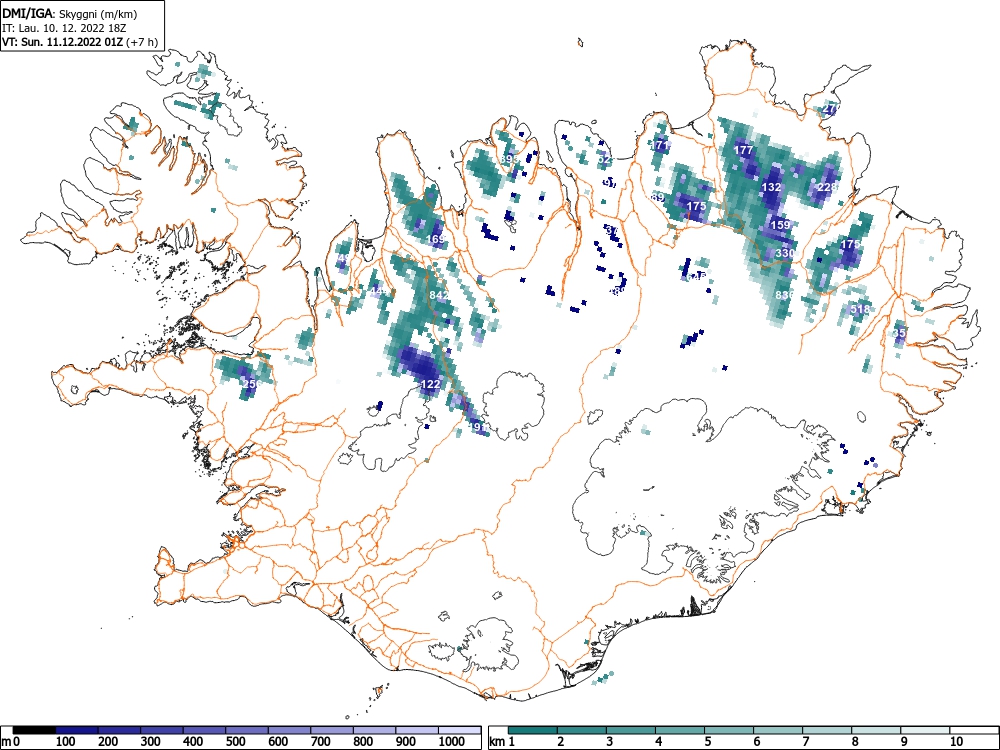This screenshot has width=1000, height=750.
Task: Click the swatch above the 1000 label
Action: [x=459, y=730]
